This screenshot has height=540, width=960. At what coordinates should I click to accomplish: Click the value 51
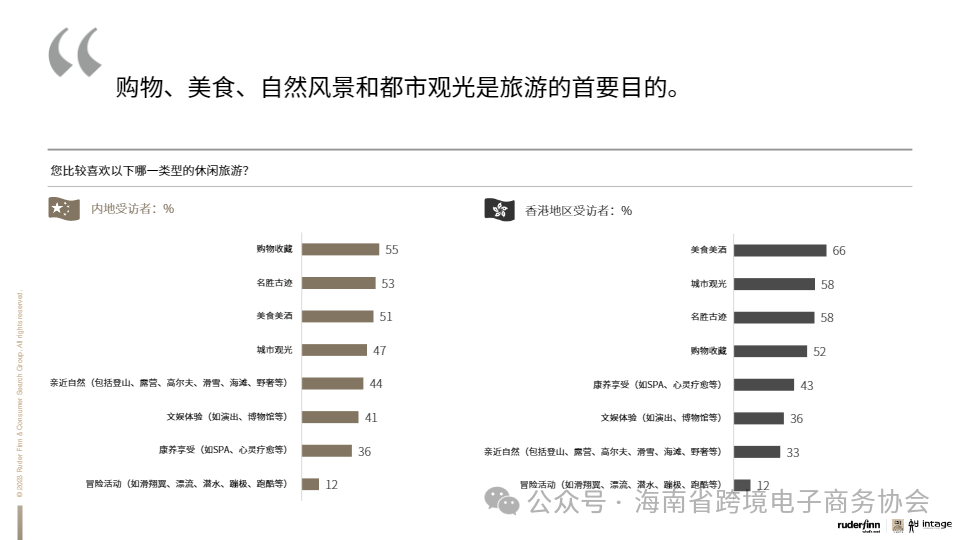pyautogui.click(x=386, y=317)
